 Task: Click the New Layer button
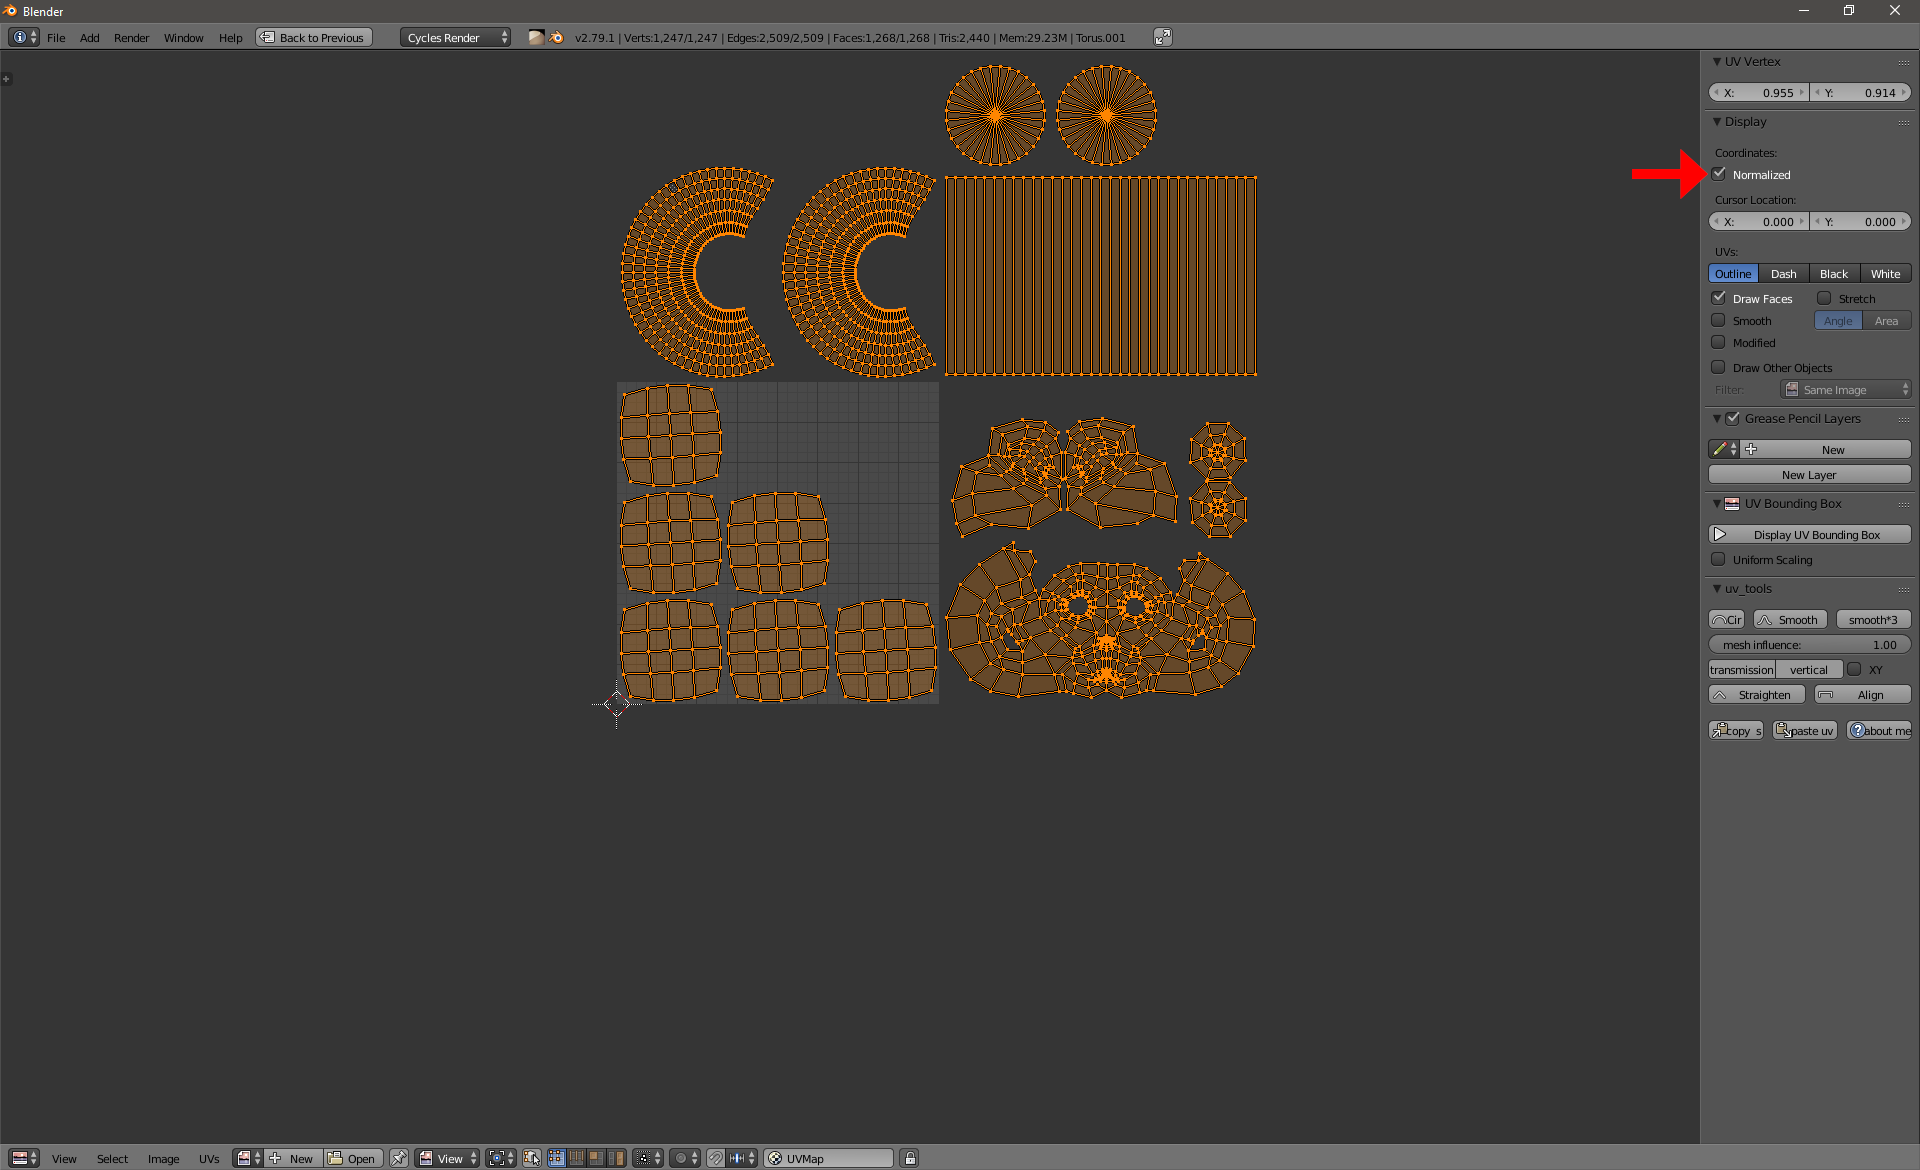pos(1809,475)
